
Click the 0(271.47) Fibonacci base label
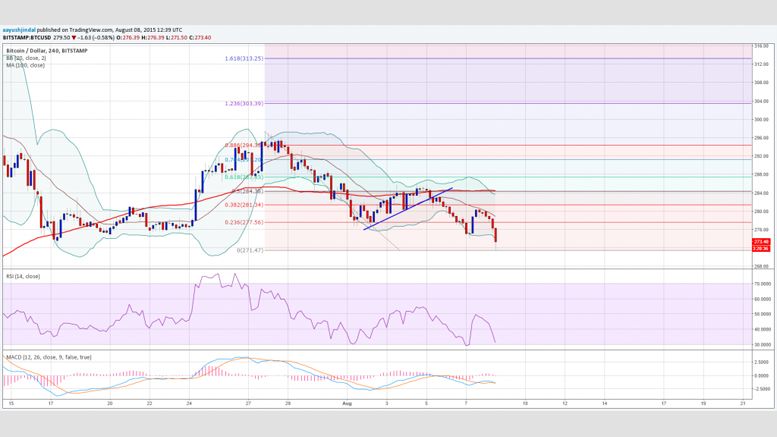click(250, 250)
